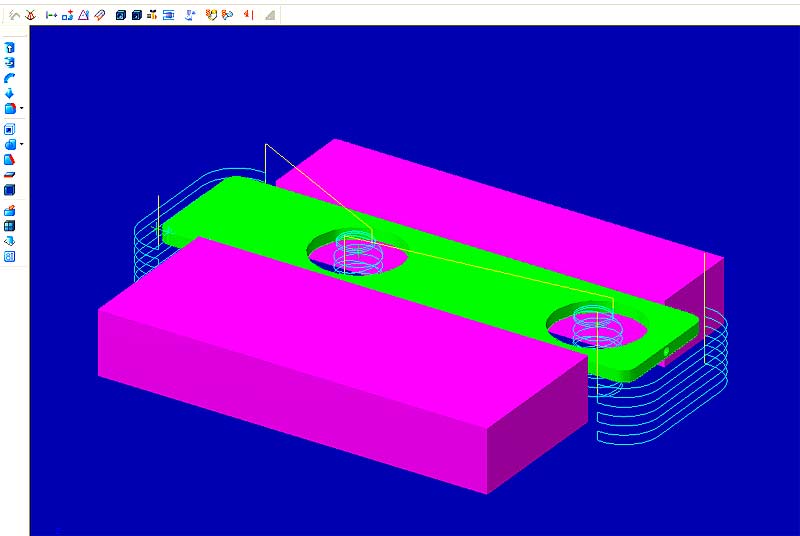The image size is (800, 536).
Task: Click the flat red and blue slab icon
Action: 10,175
